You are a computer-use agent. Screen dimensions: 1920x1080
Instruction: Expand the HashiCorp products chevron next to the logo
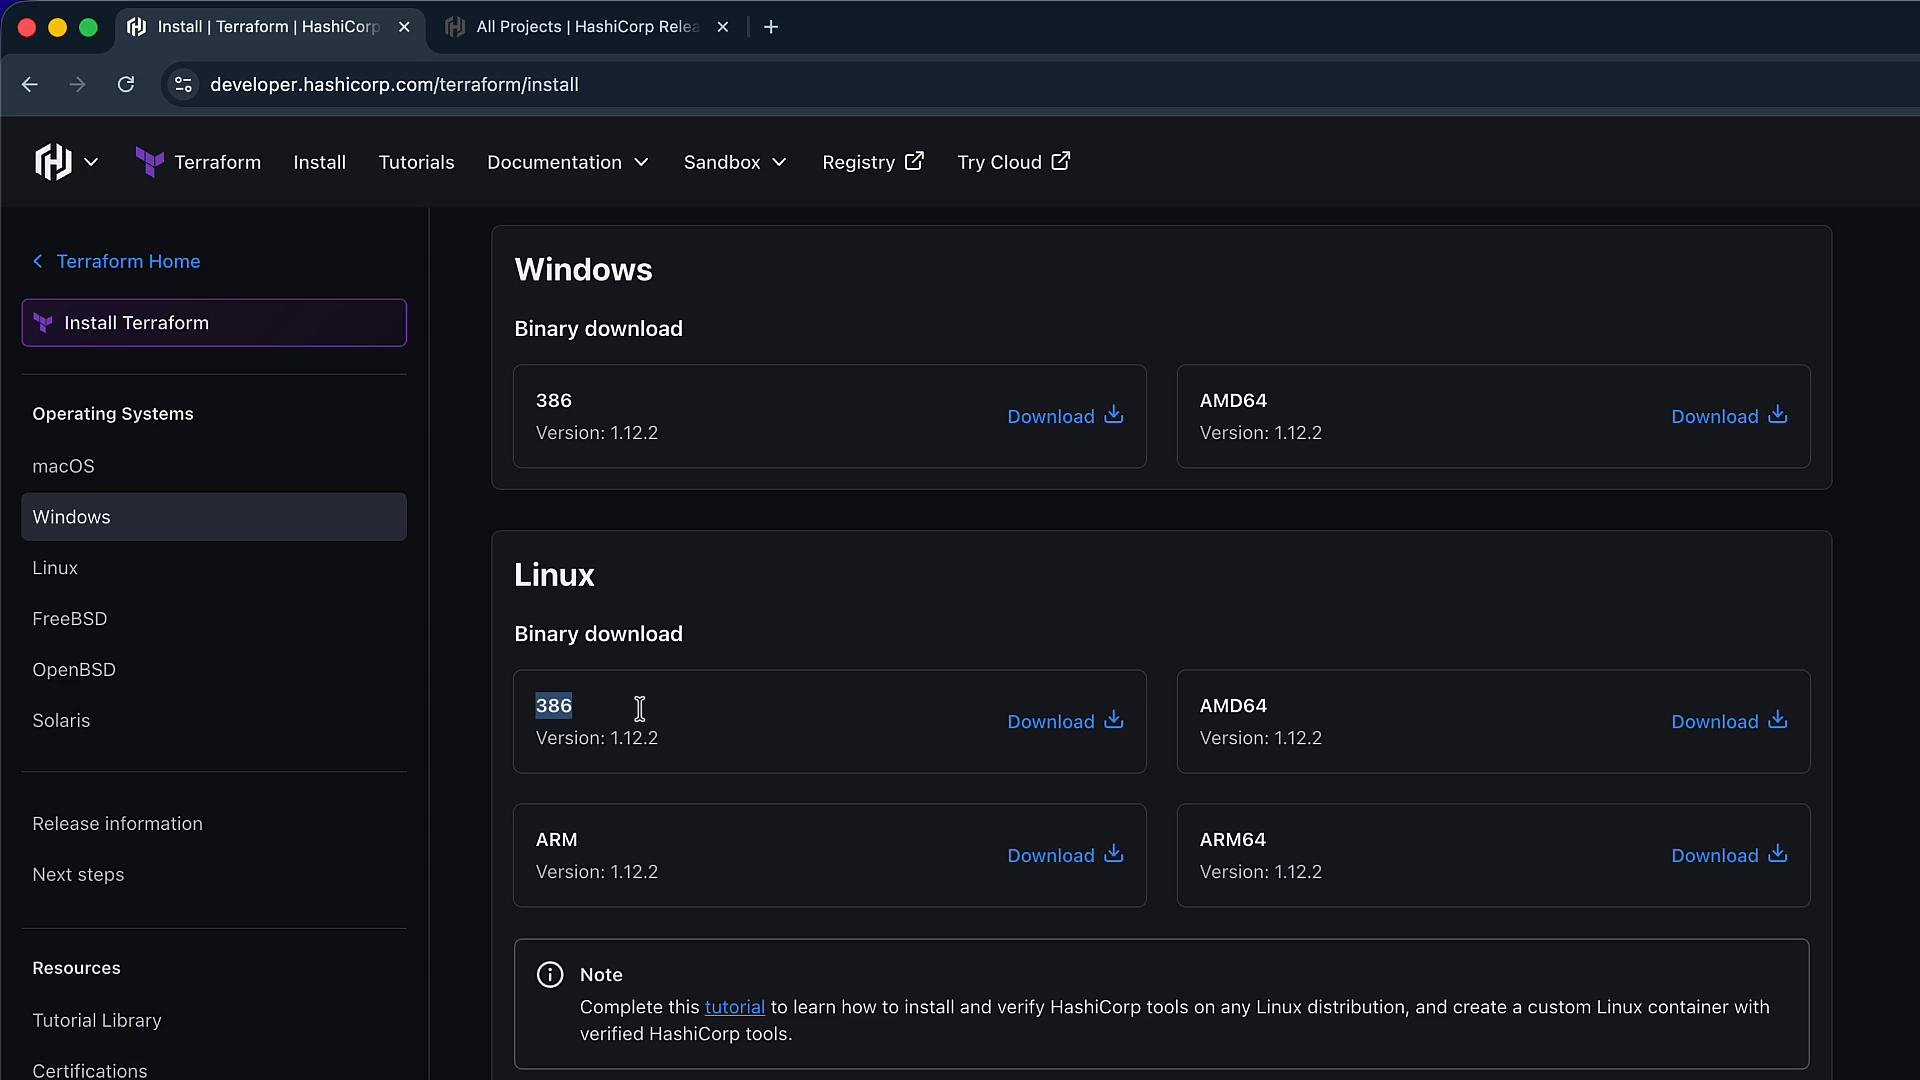[91, 162]
